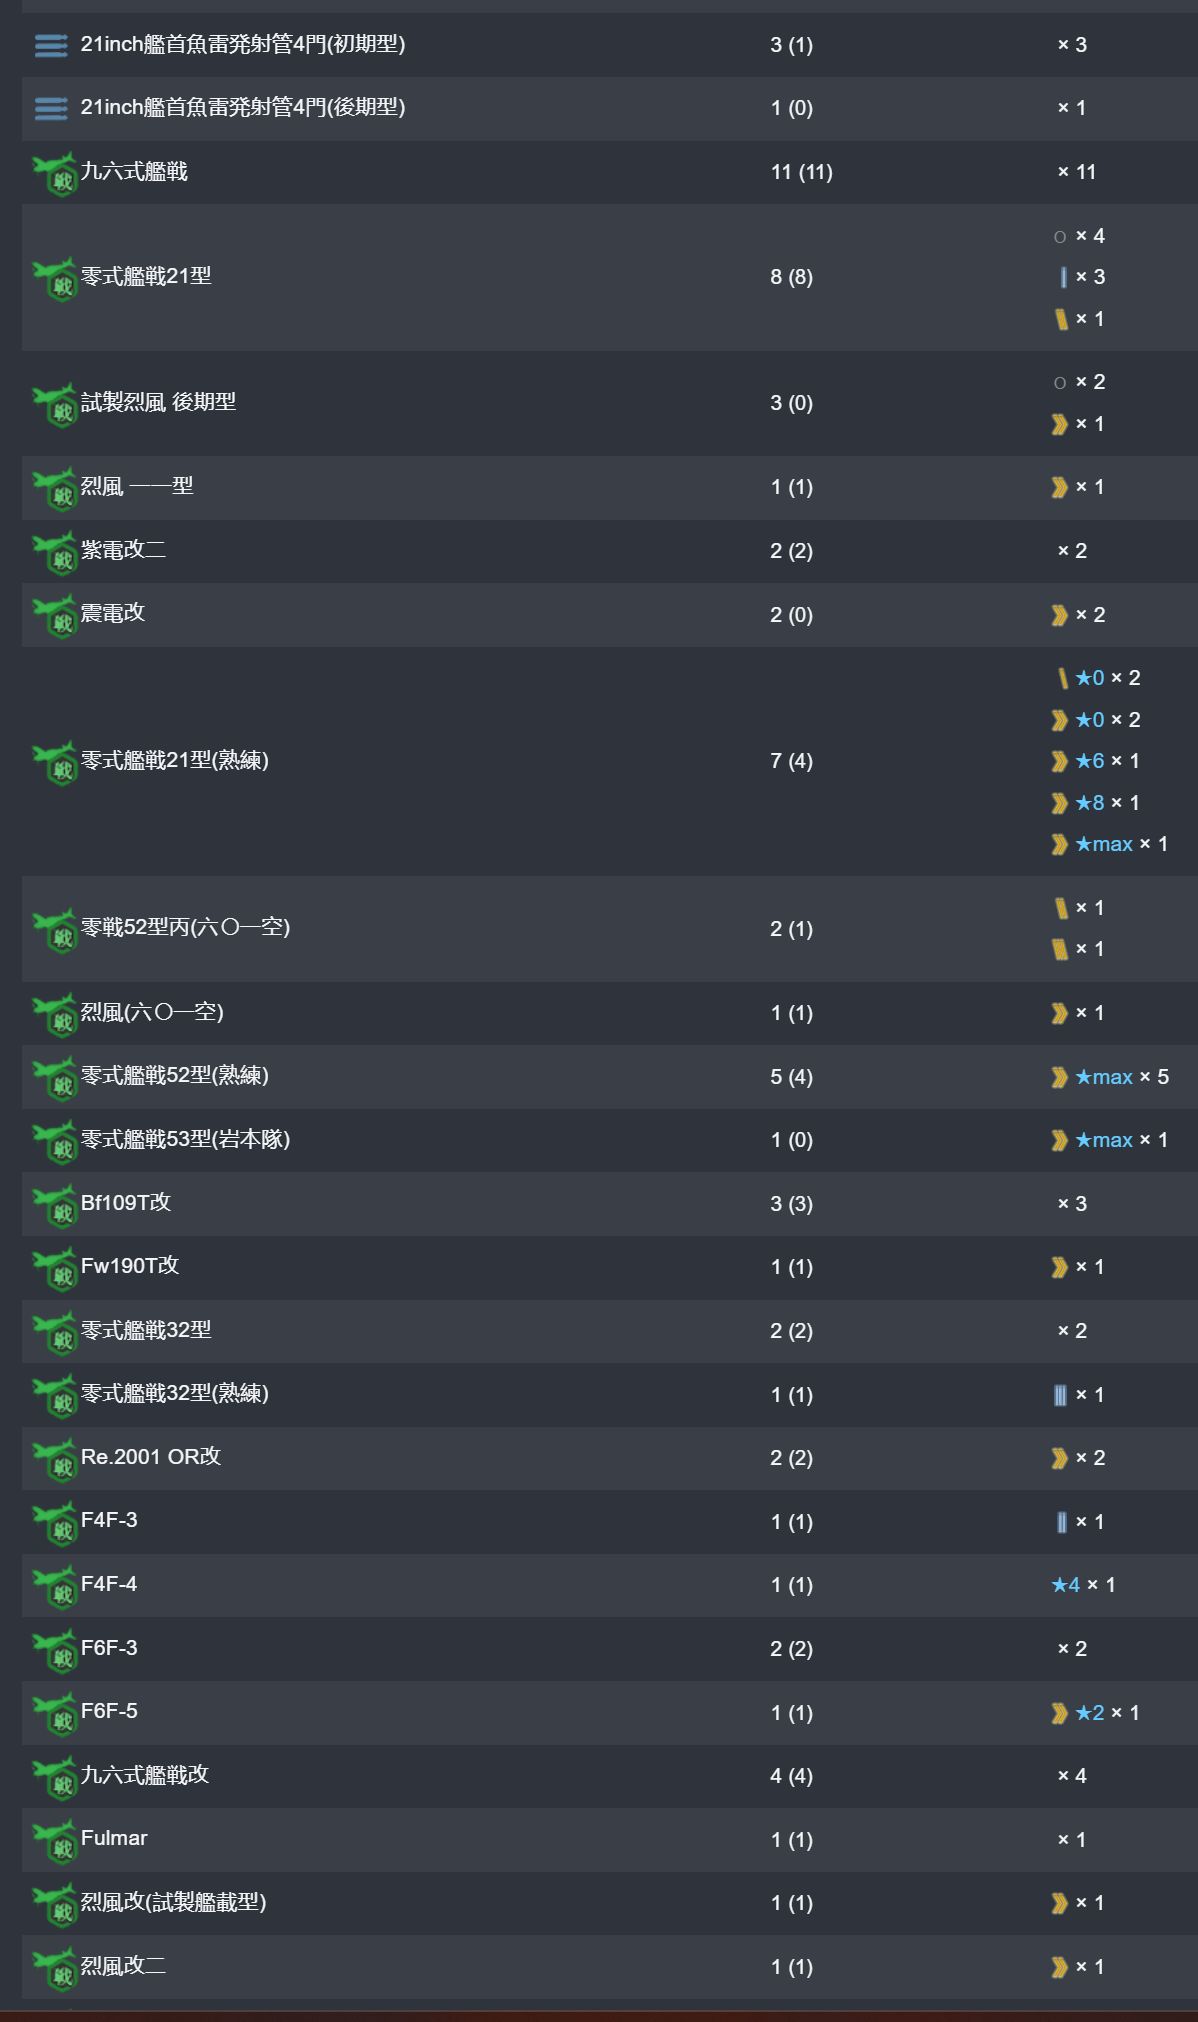Select the 零式艦戦21型(熟練) equipment name

[x=174, y=761]
